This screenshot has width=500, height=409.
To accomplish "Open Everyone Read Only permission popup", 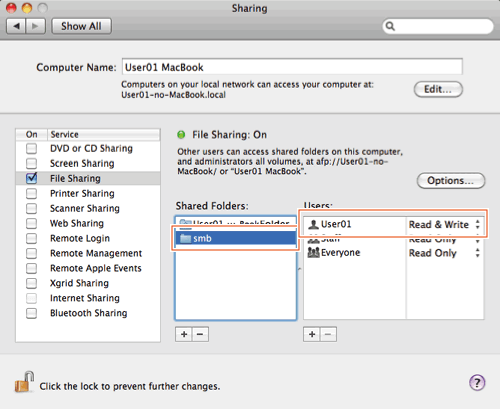I will 445,253.
